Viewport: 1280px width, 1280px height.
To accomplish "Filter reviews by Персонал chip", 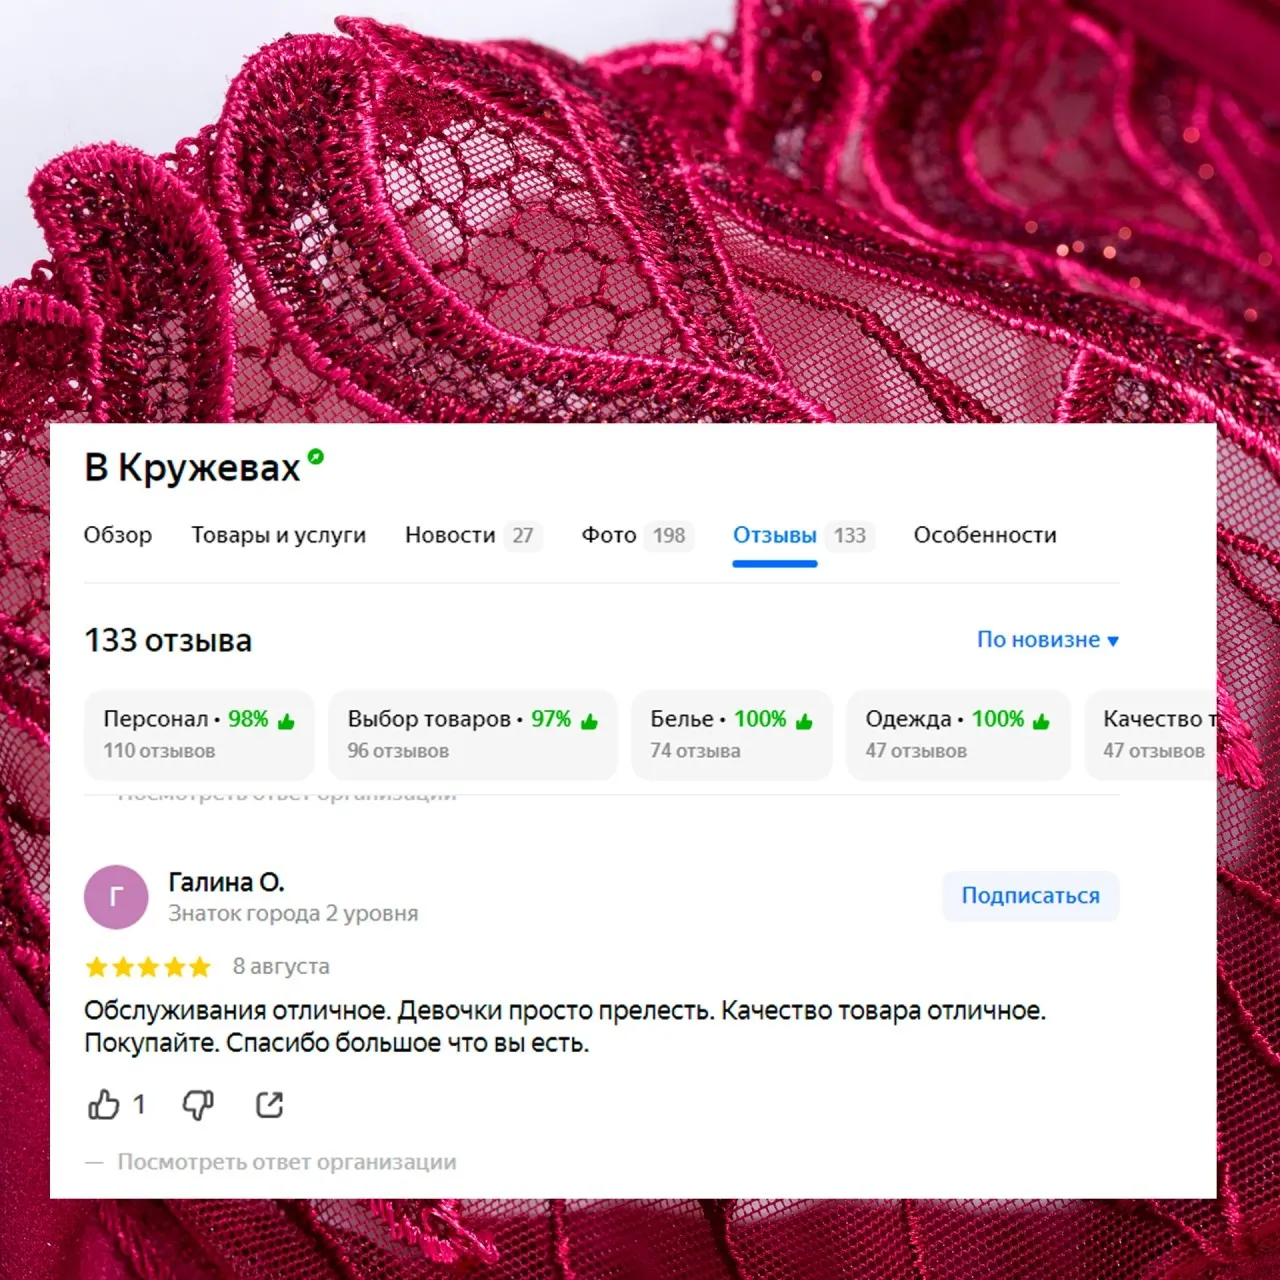I will coord(199,734).
